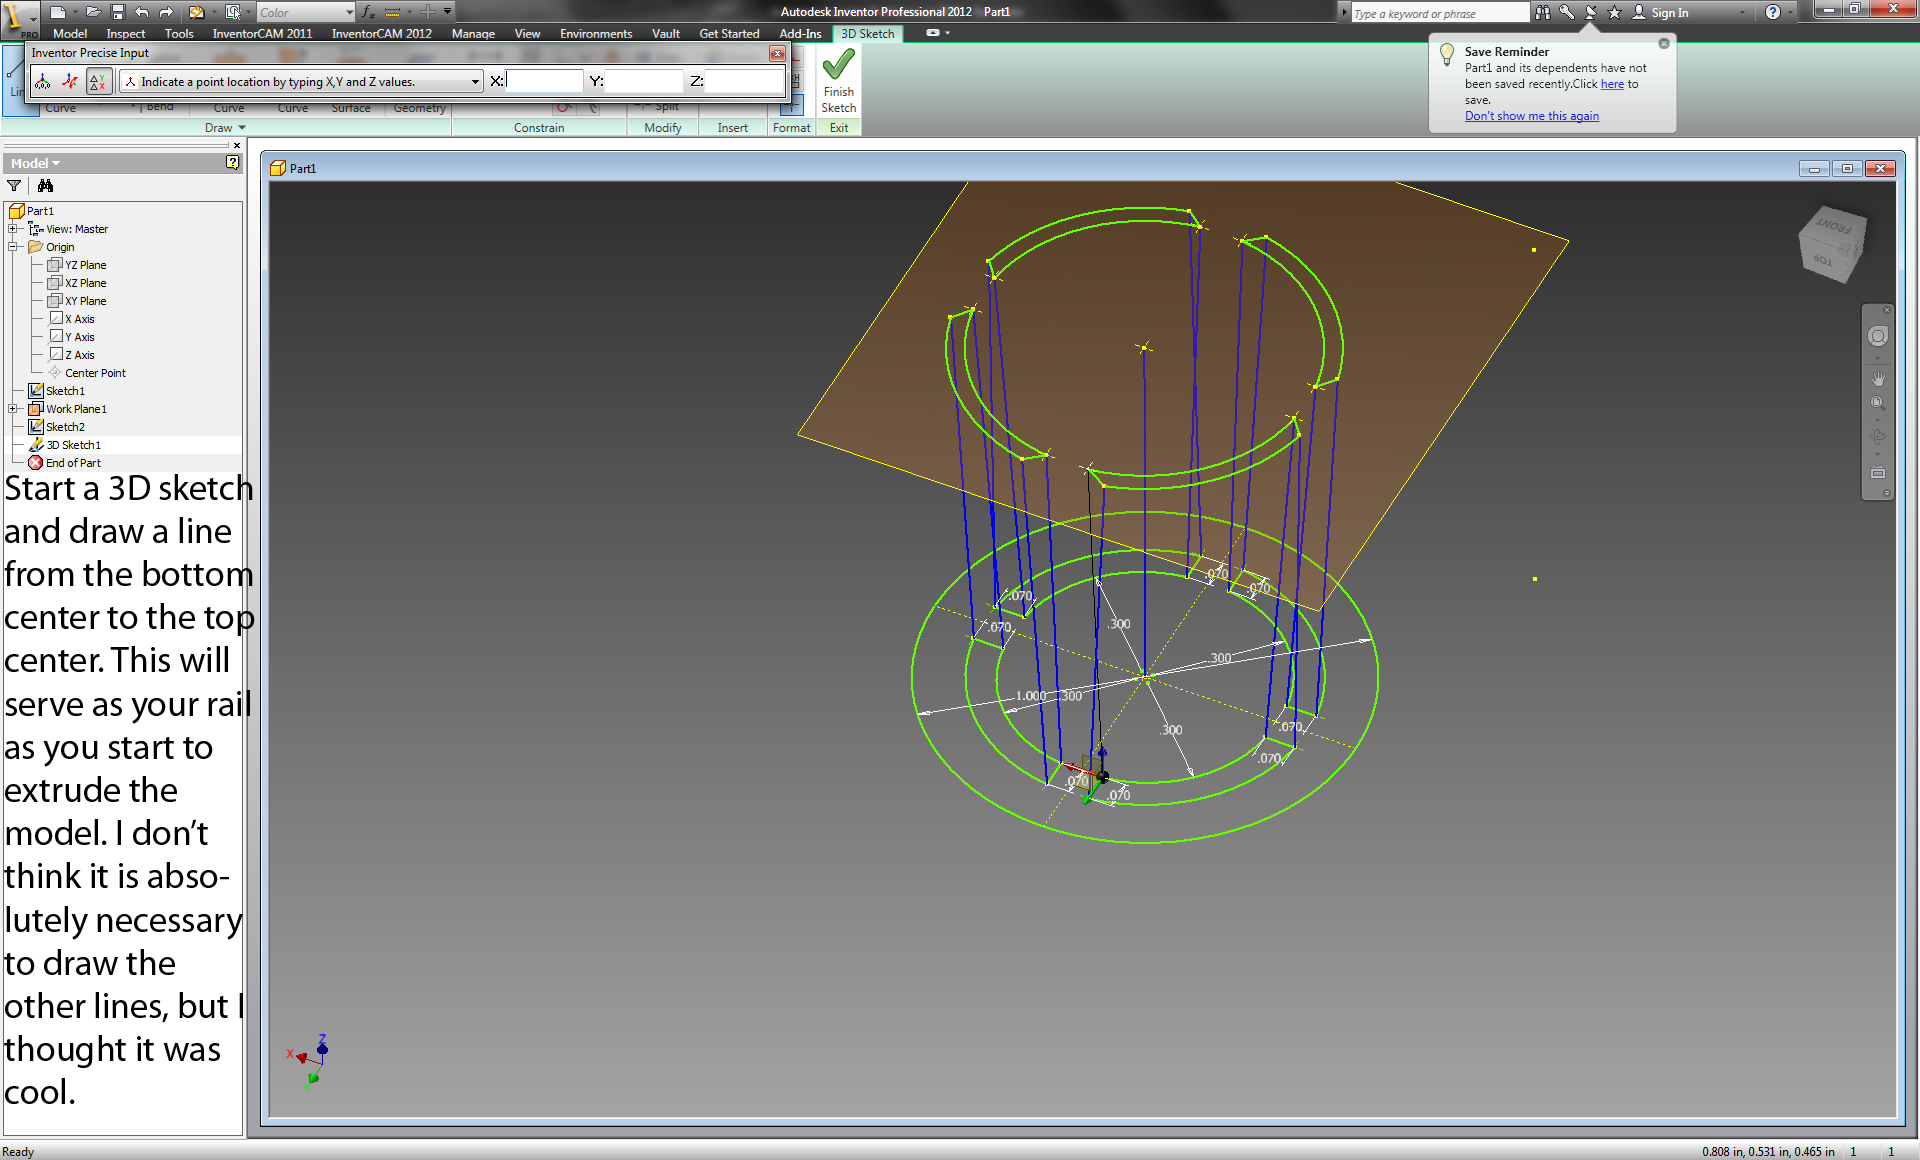Screen dimensions: 1920x1160
Task: Open the Inspect ribbon tab
Action: 126,33
